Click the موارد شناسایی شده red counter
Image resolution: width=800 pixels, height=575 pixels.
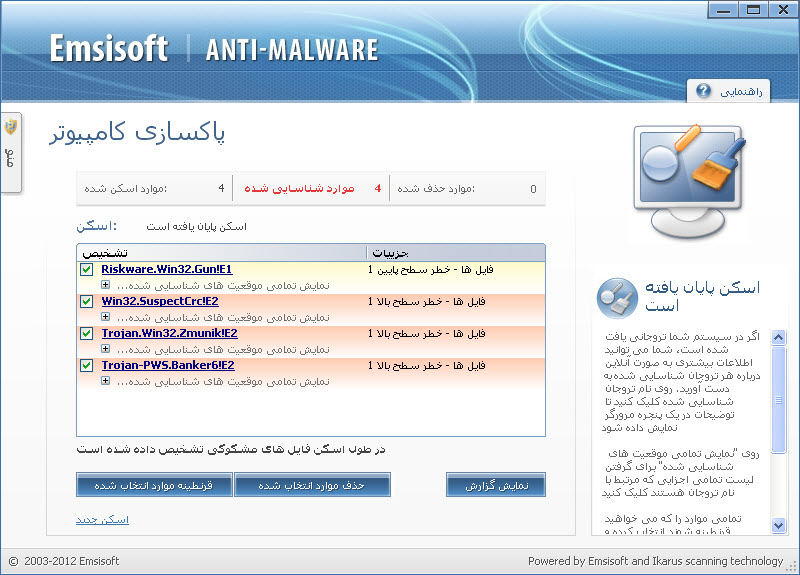pos(312,189)
